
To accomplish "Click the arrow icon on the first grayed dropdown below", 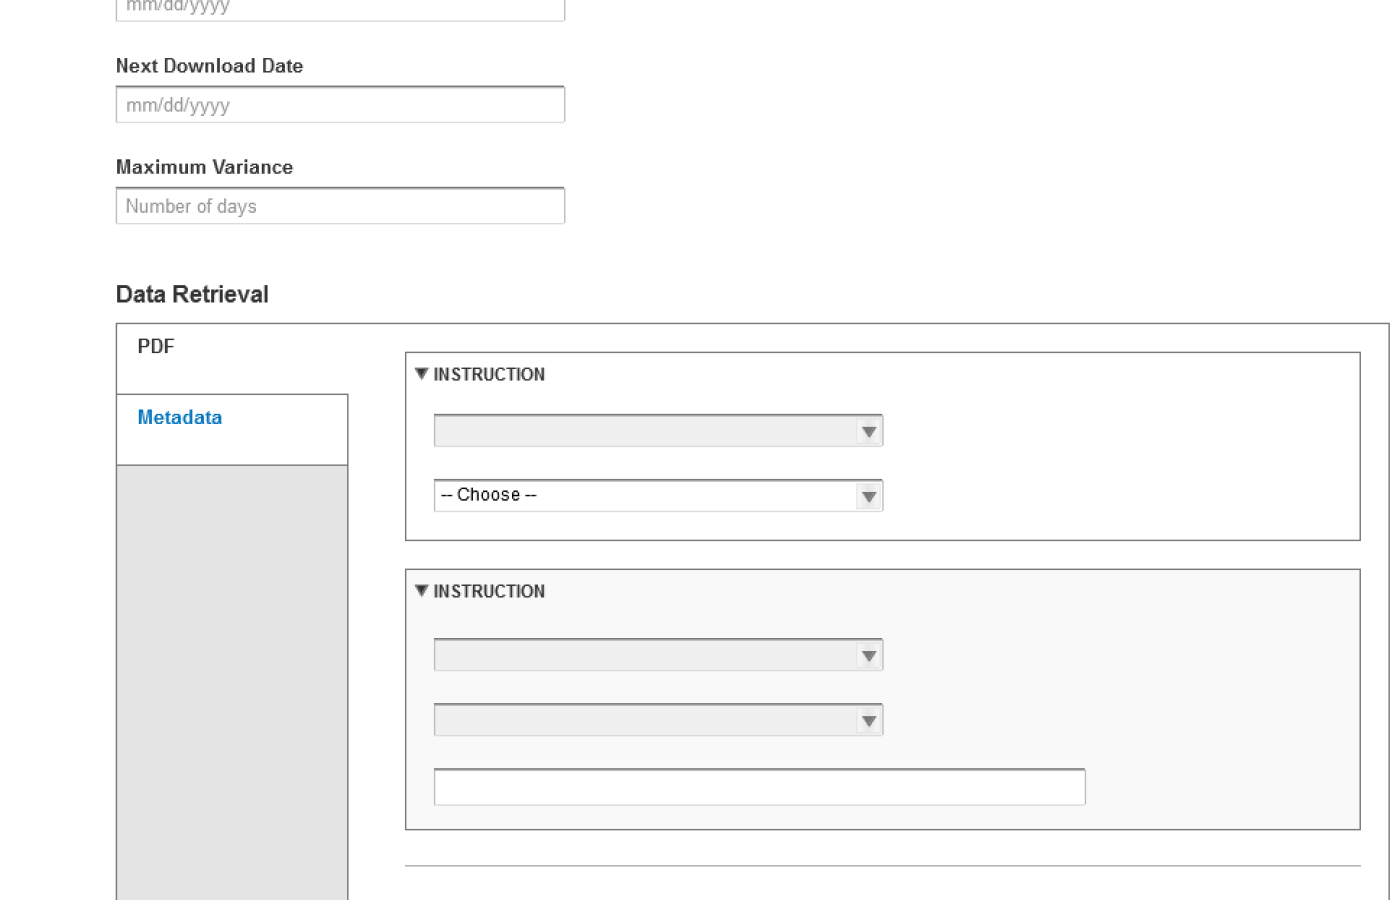I will coord(868,655).
